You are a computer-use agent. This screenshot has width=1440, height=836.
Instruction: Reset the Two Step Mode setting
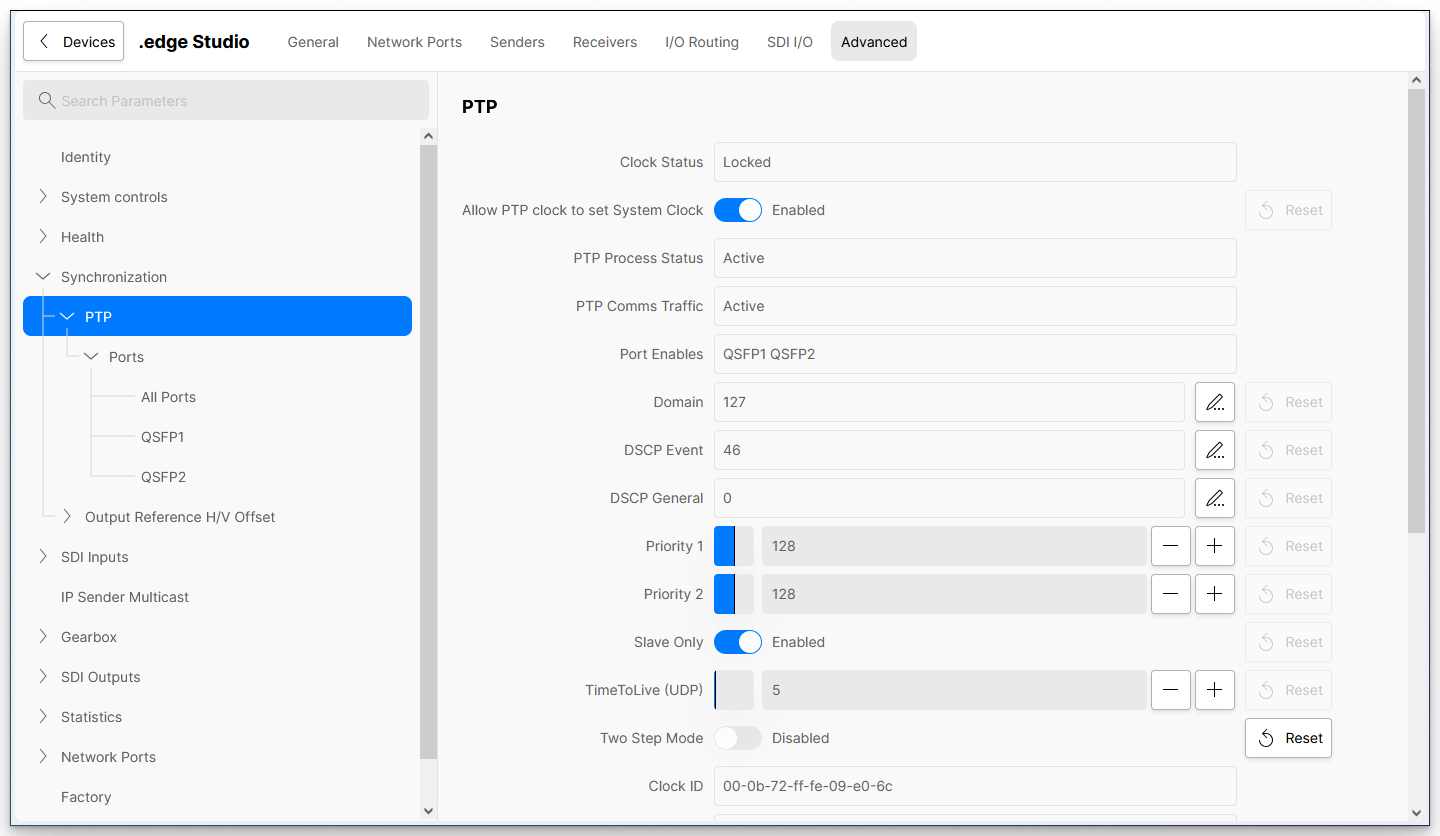pos(1288,738)
